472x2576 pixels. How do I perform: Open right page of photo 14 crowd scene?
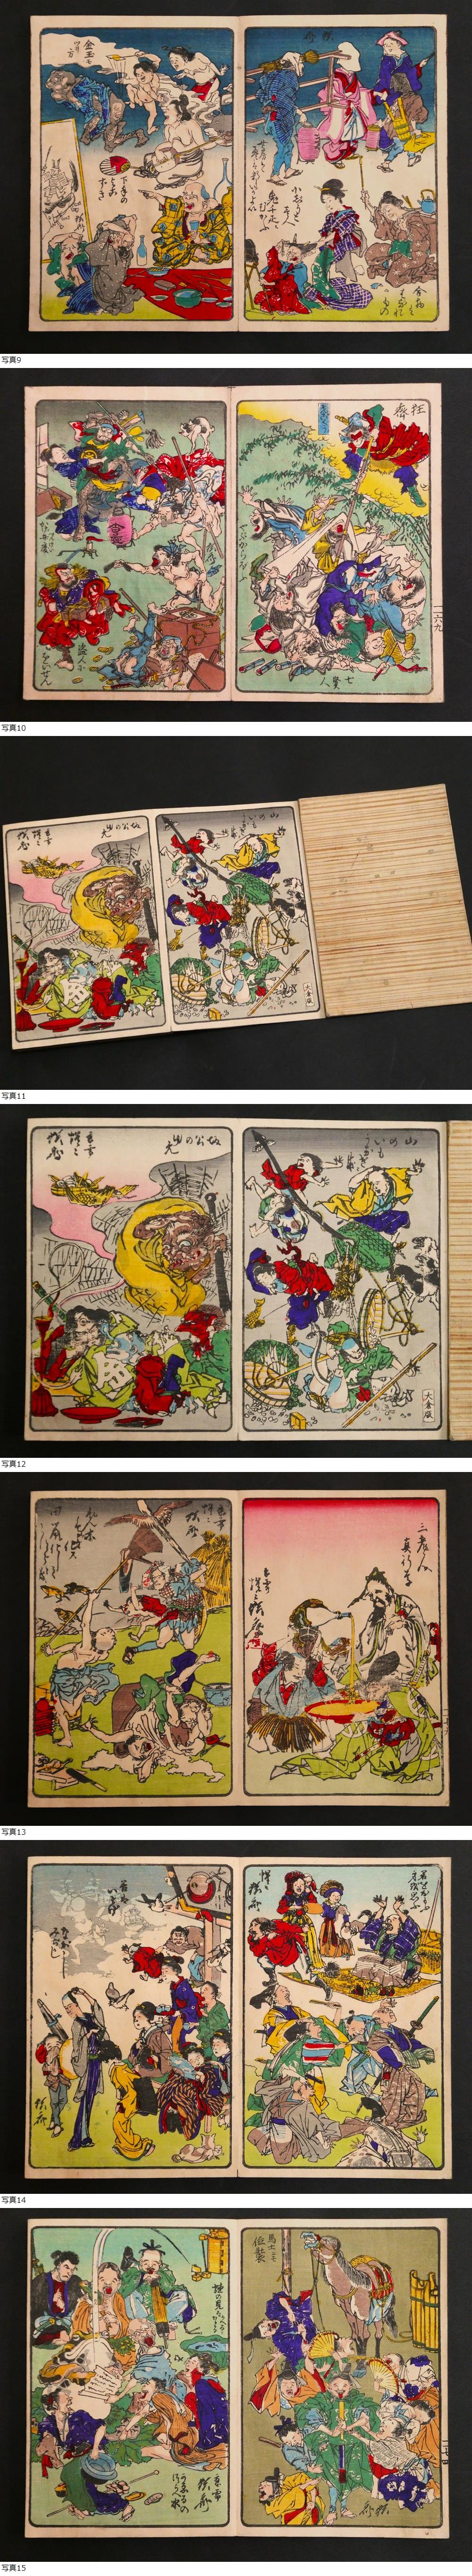click(342, 2015)
